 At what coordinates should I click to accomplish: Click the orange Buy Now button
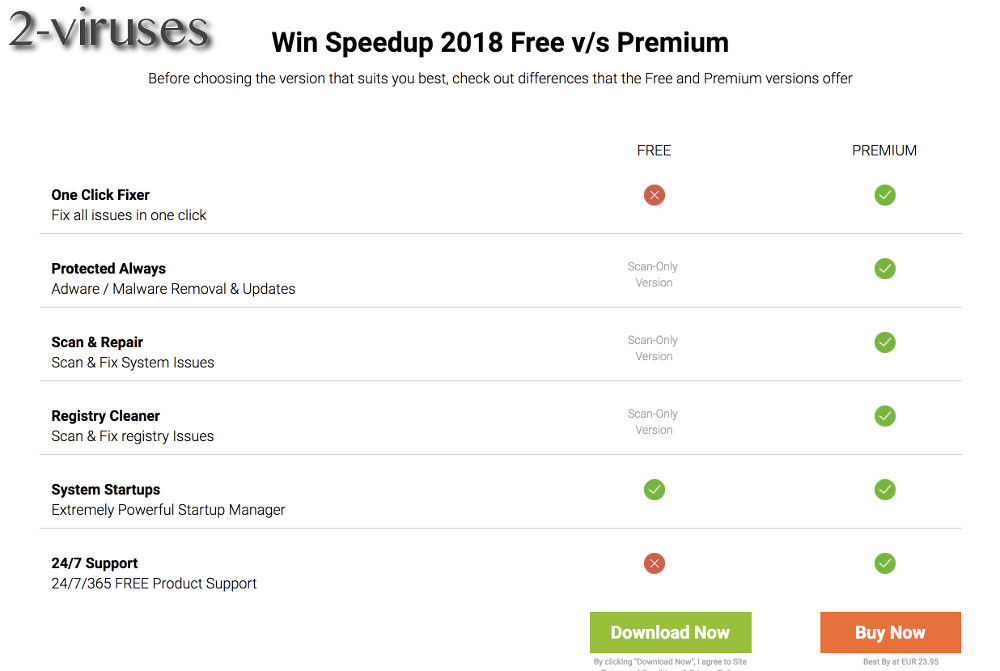890,632
